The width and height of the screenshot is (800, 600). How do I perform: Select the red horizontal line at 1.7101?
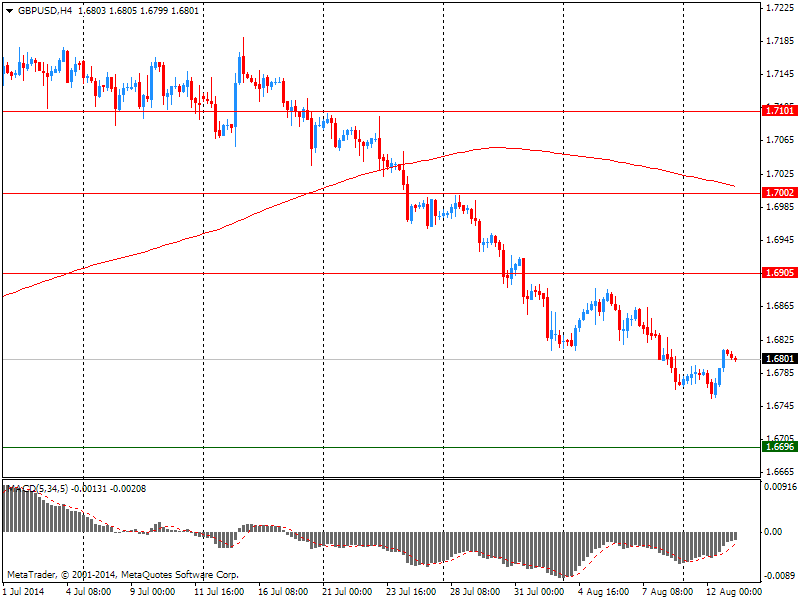(381, 111)
